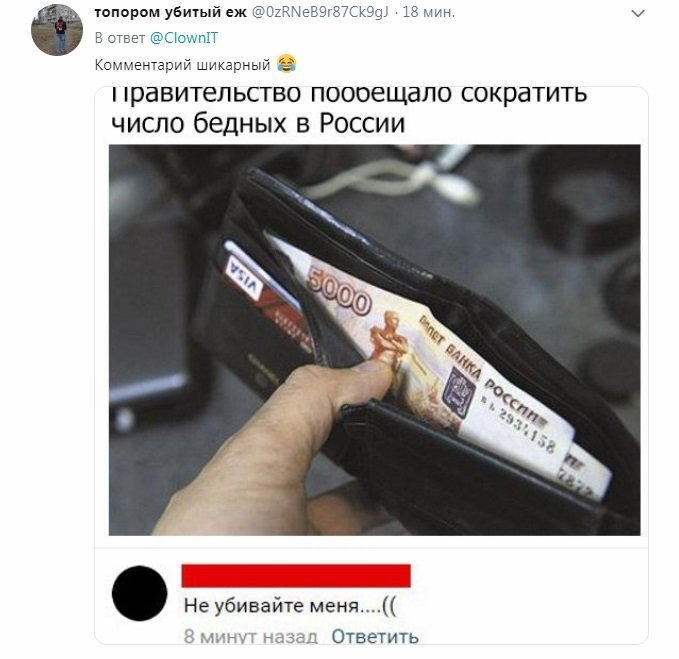
Task: Open the attached wallet photo
Action: (374, 340)
